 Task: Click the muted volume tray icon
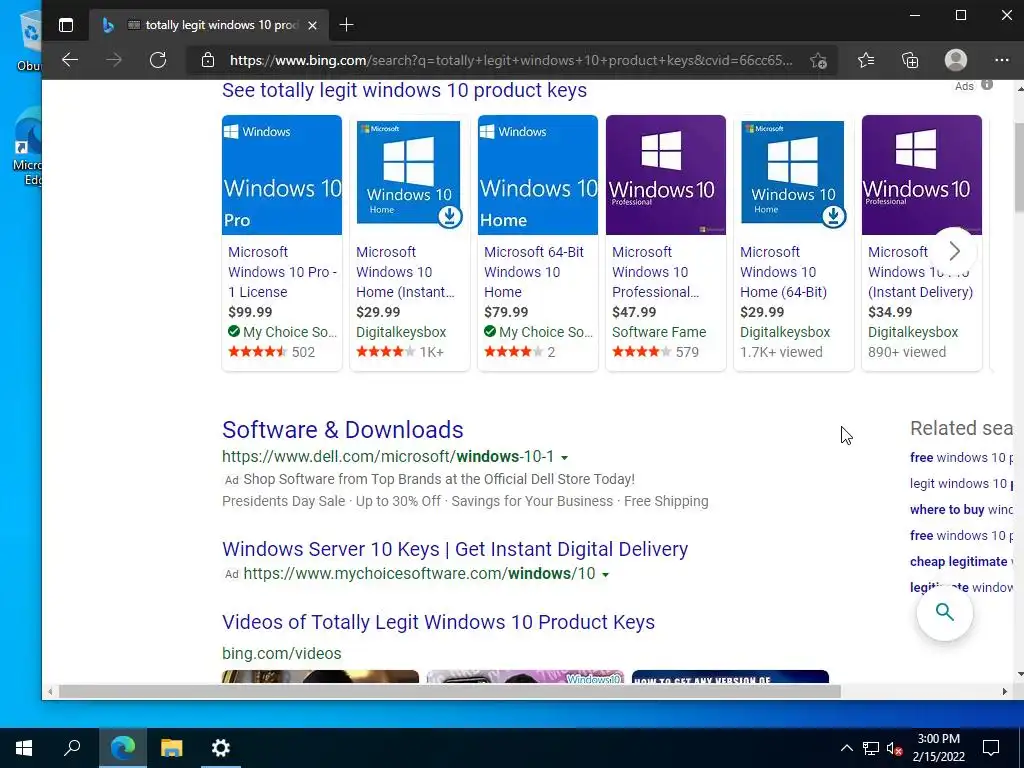pos(894,748)
